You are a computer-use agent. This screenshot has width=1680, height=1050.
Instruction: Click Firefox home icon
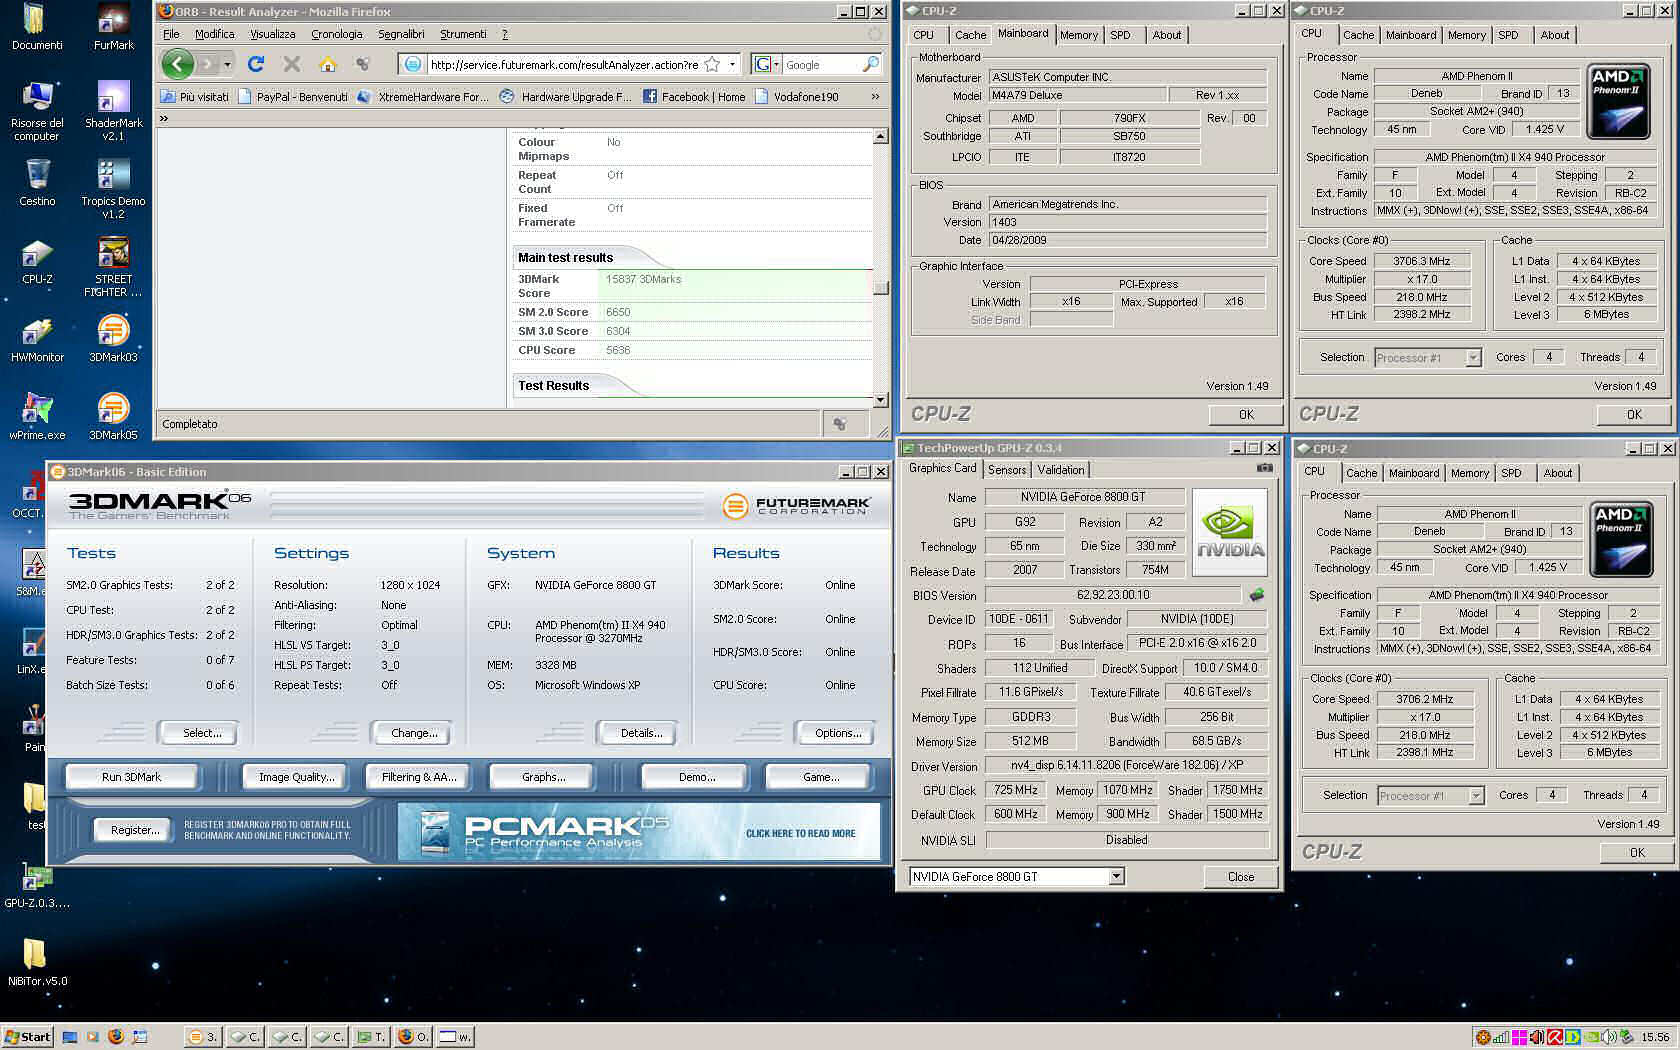click(327, 64)
